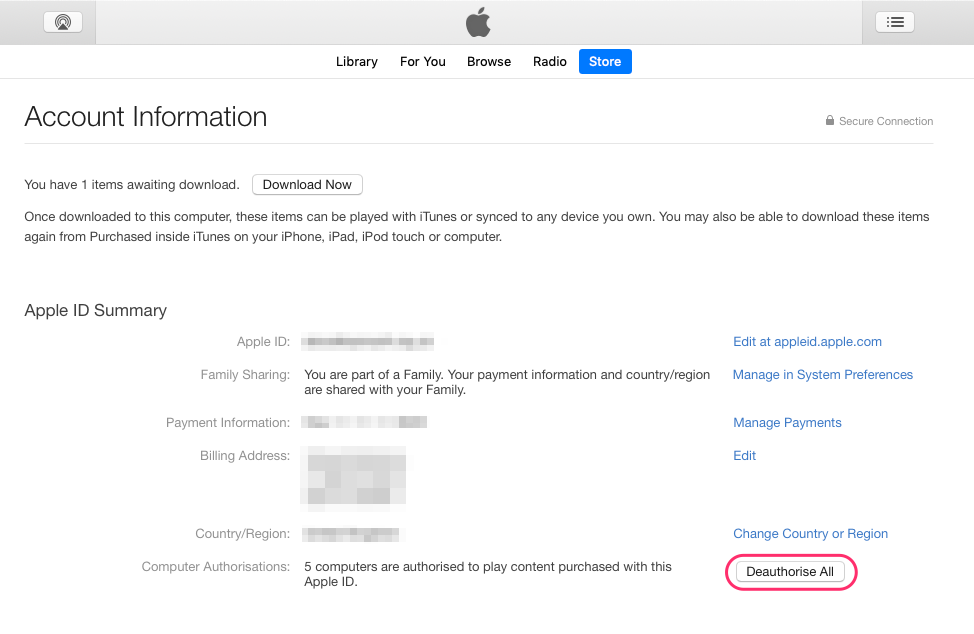The width and height of the screenshot is (974, 634).
Task: Click the Secure Connection label
Action: pos(886,121)
